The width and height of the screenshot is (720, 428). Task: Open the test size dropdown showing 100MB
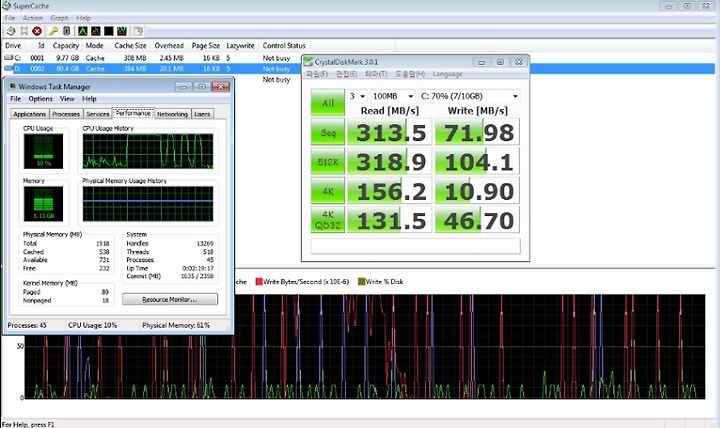[x=393, y=96]
